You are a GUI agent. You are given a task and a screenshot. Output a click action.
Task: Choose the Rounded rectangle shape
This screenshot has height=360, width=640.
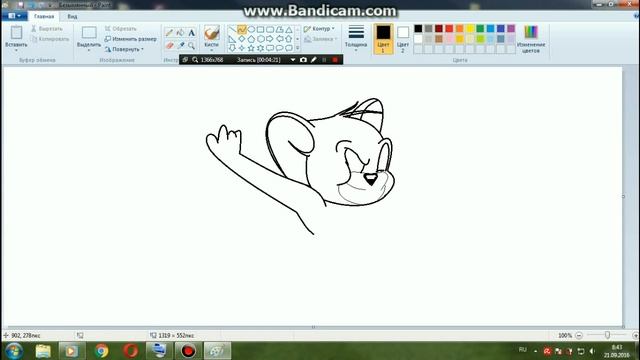270,29
